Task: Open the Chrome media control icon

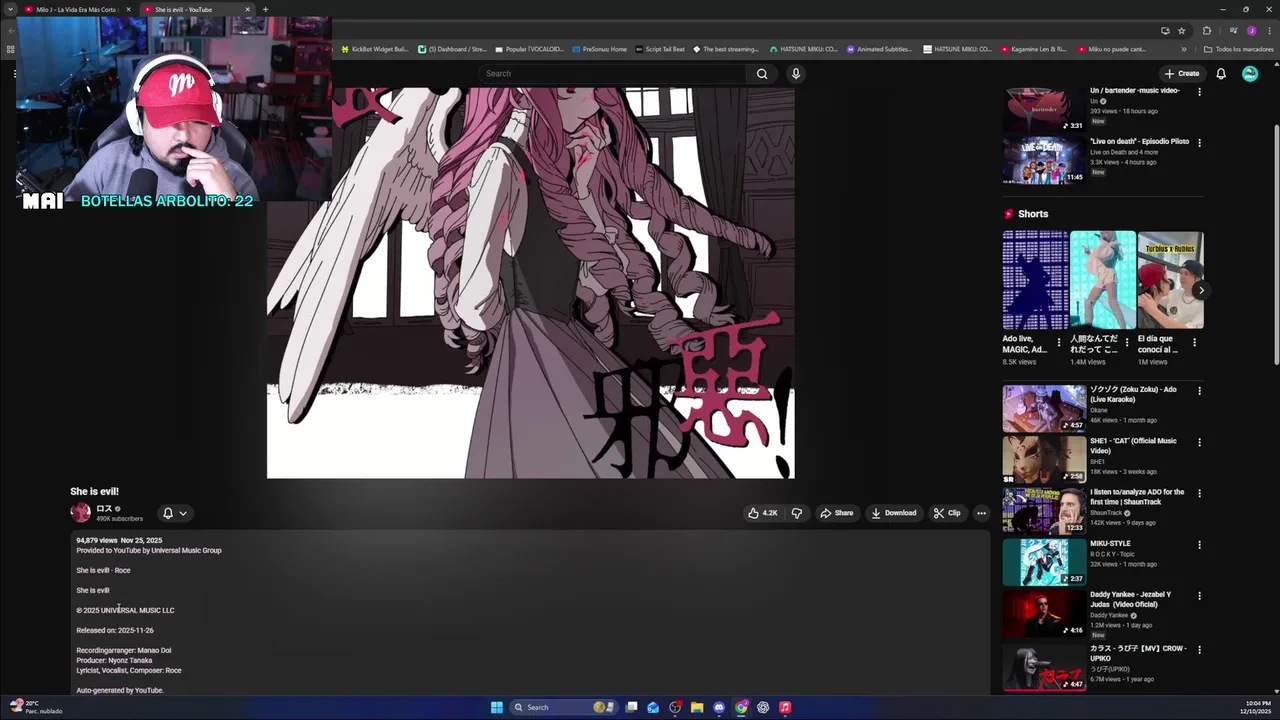Action: [1233, 30]
